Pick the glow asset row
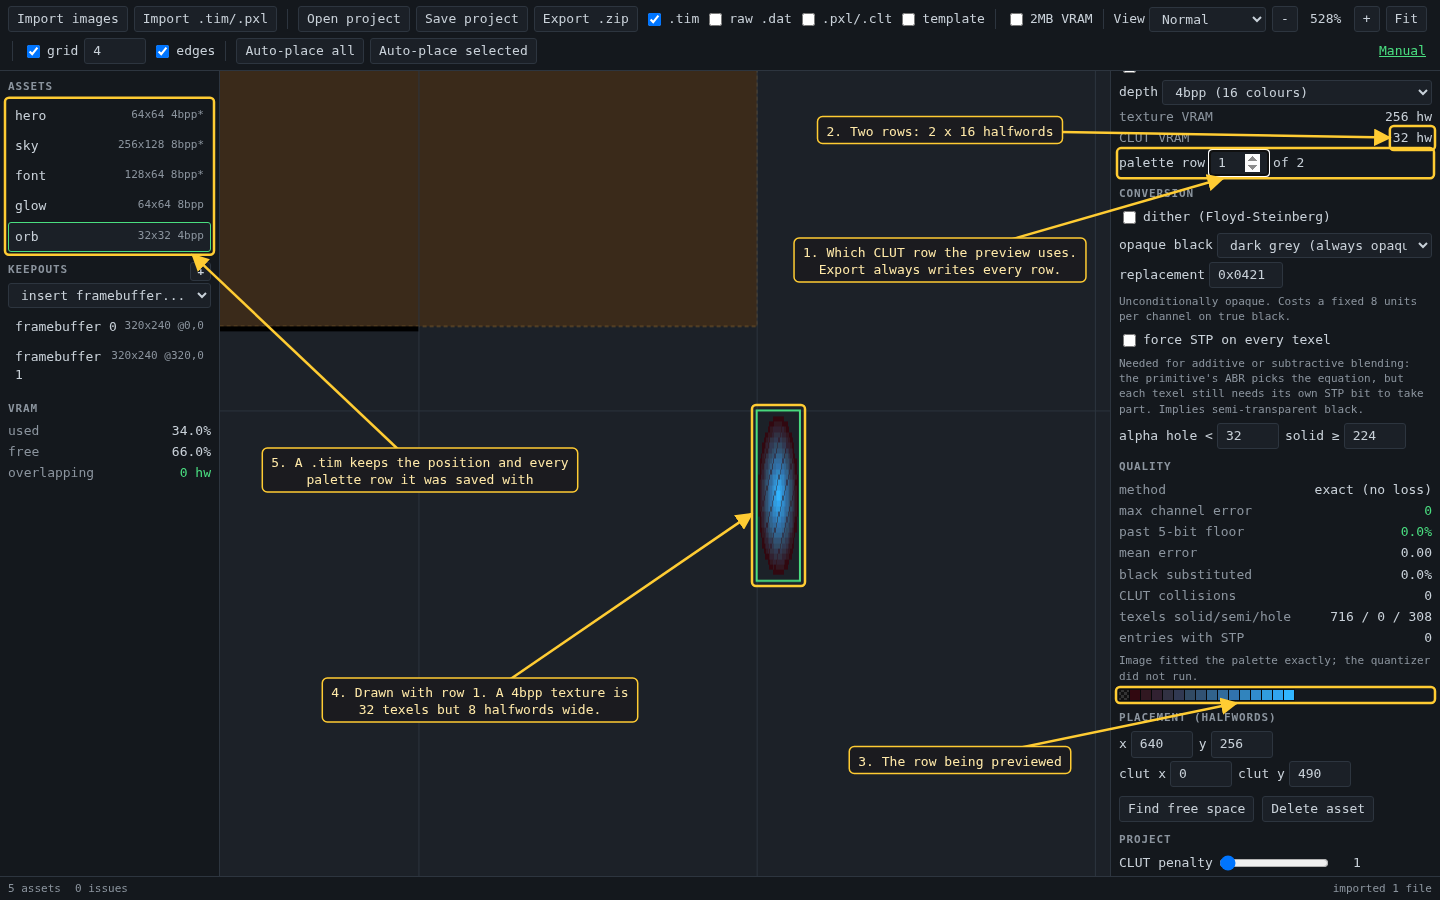Screen dimensions: 1440x900 (109, 205)
